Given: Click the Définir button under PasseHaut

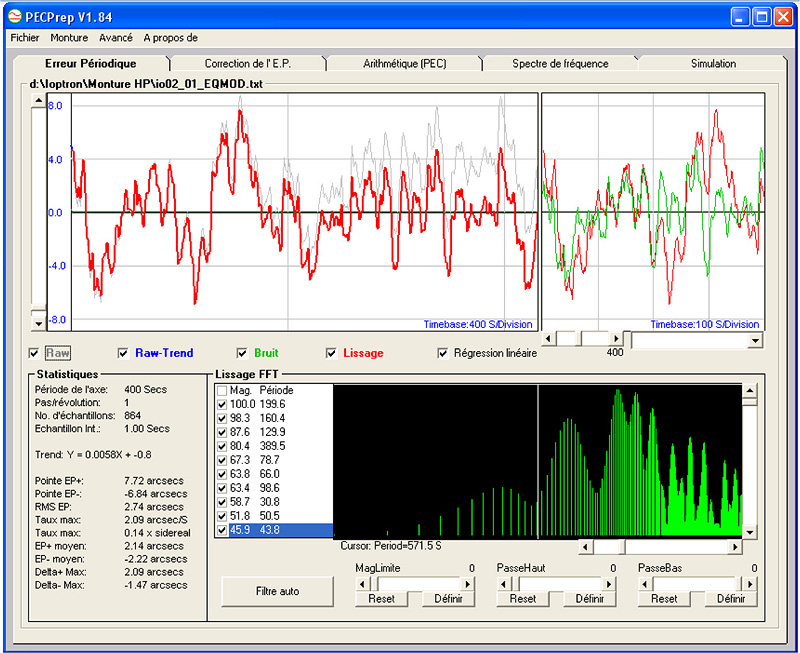Looking at the screenshot, I should (591, 598).
